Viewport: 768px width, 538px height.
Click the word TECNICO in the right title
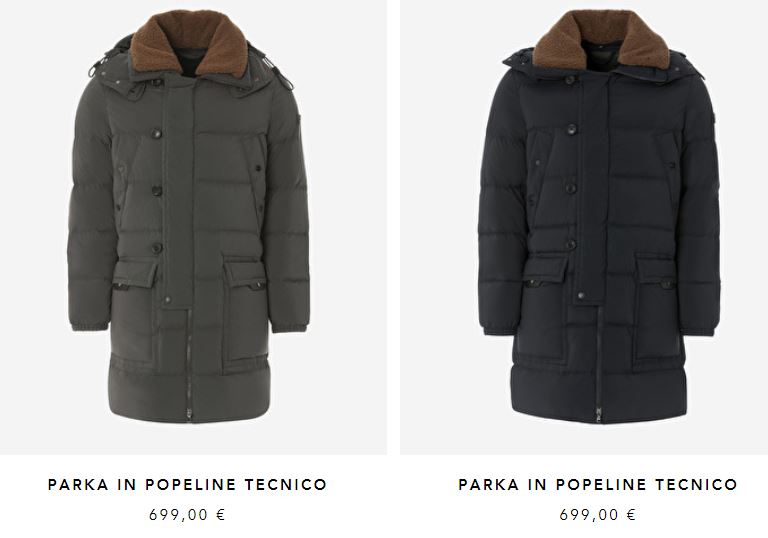pos(696,485)
